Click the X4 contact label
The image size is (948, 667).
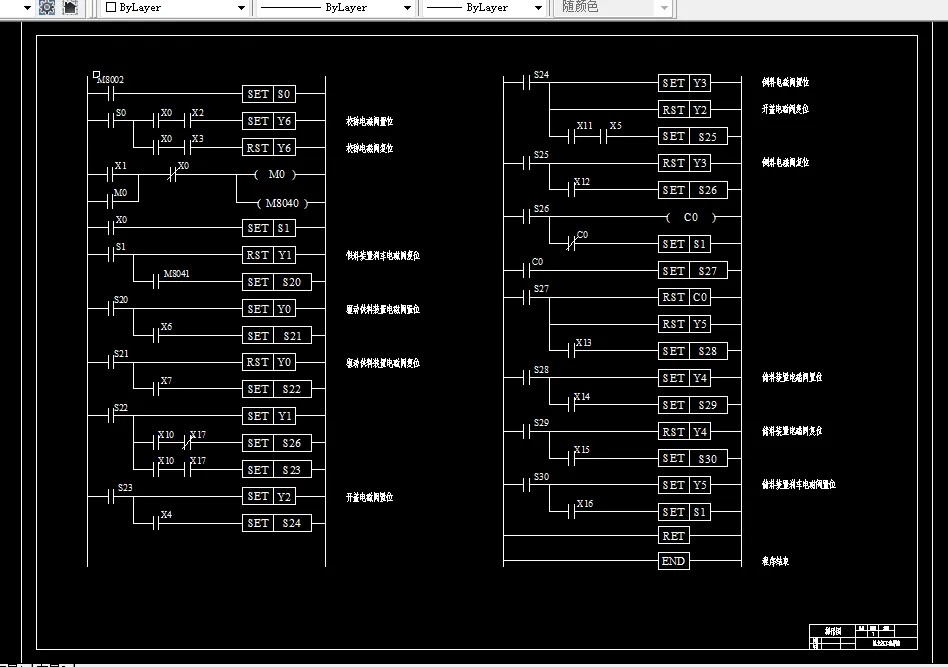166,515
